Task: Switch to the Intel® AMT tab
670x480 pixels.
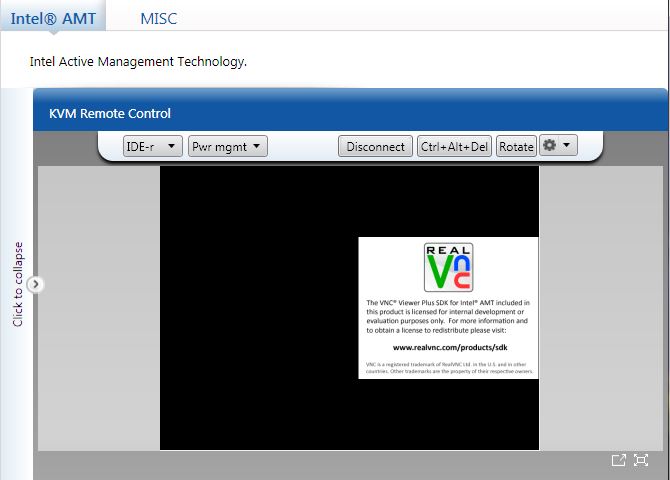Action: pos(53,17)
